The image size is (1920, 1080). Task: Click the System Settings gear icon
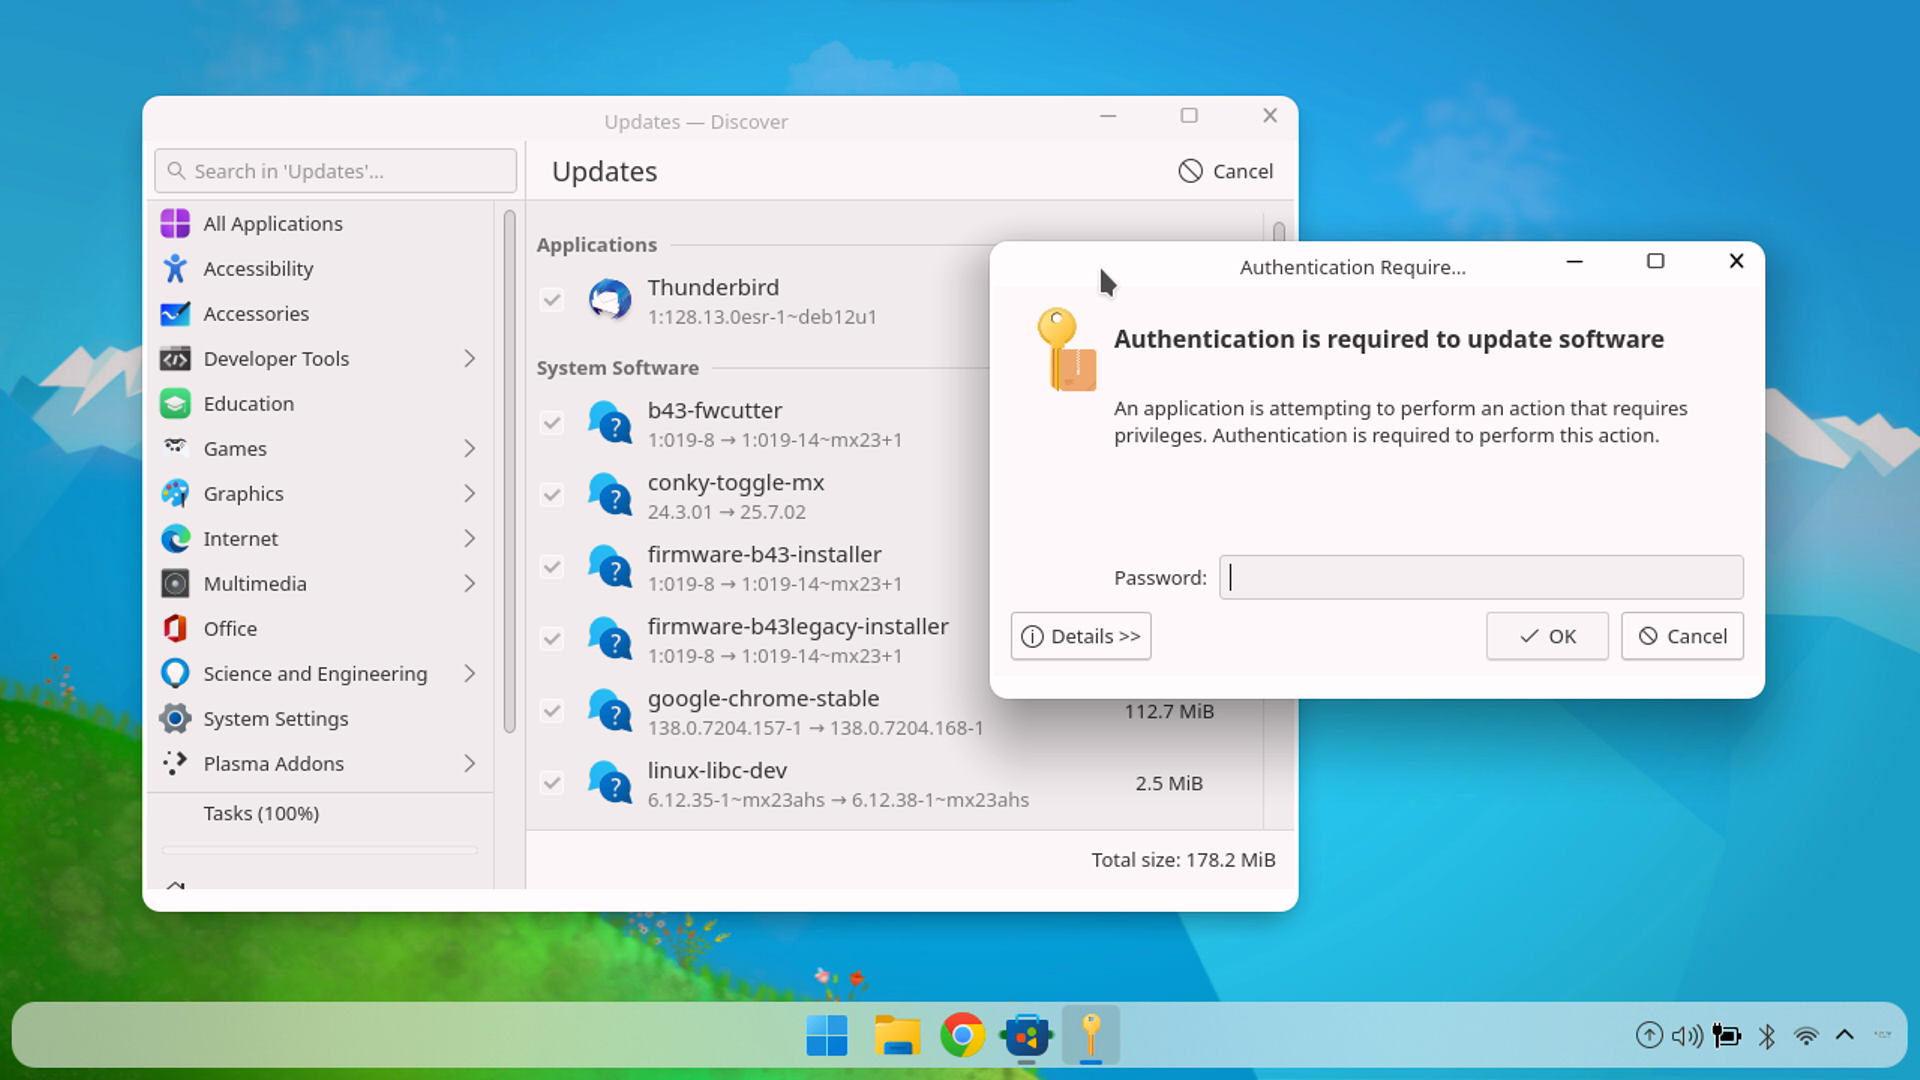click(x=175, y=718)
